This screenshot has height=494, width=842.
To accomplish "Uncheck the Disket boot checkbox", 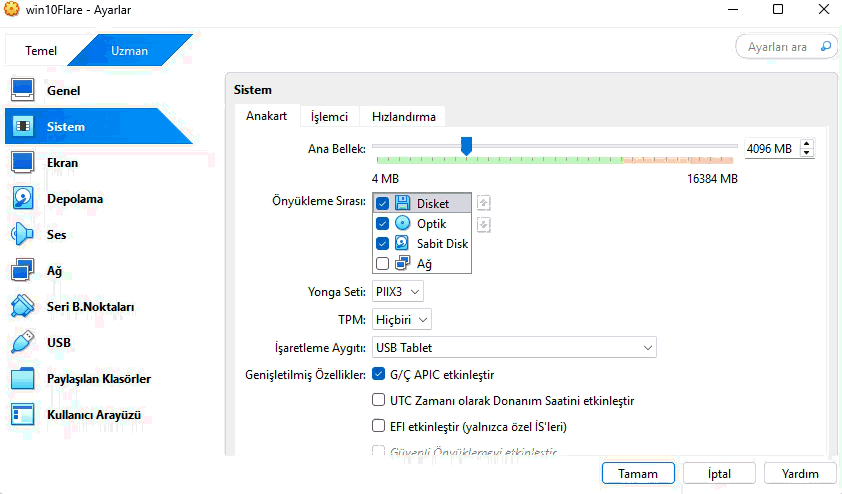I will coord(382,204).
